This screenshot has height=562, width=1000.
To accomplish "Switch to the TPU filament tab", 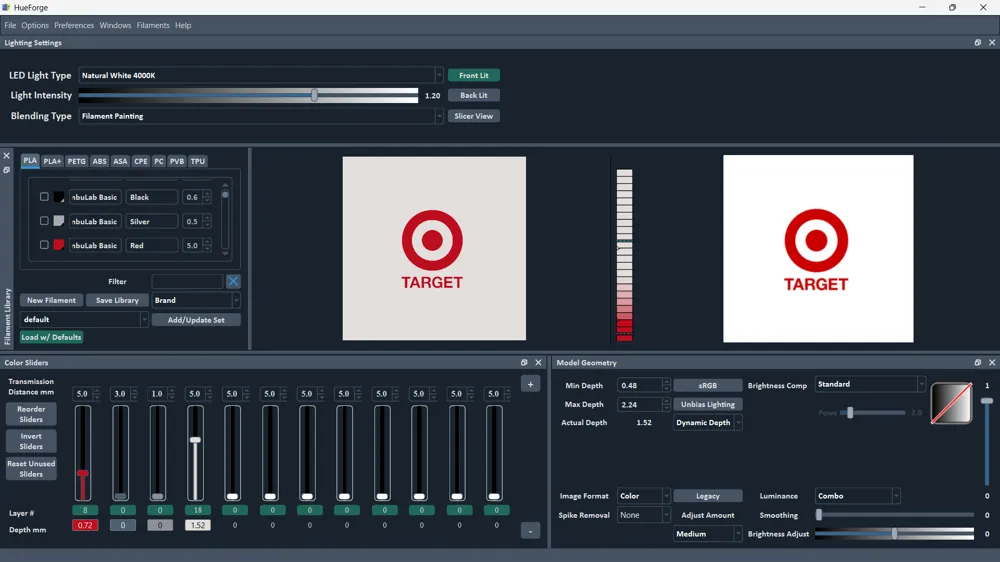I will tap(198, 161).
